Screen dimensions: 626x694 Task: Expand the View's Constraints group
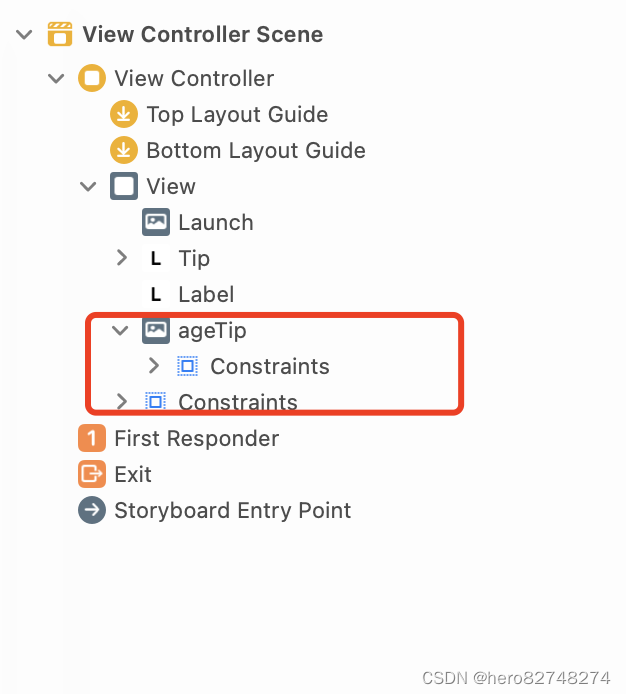[x=121, y=401]
